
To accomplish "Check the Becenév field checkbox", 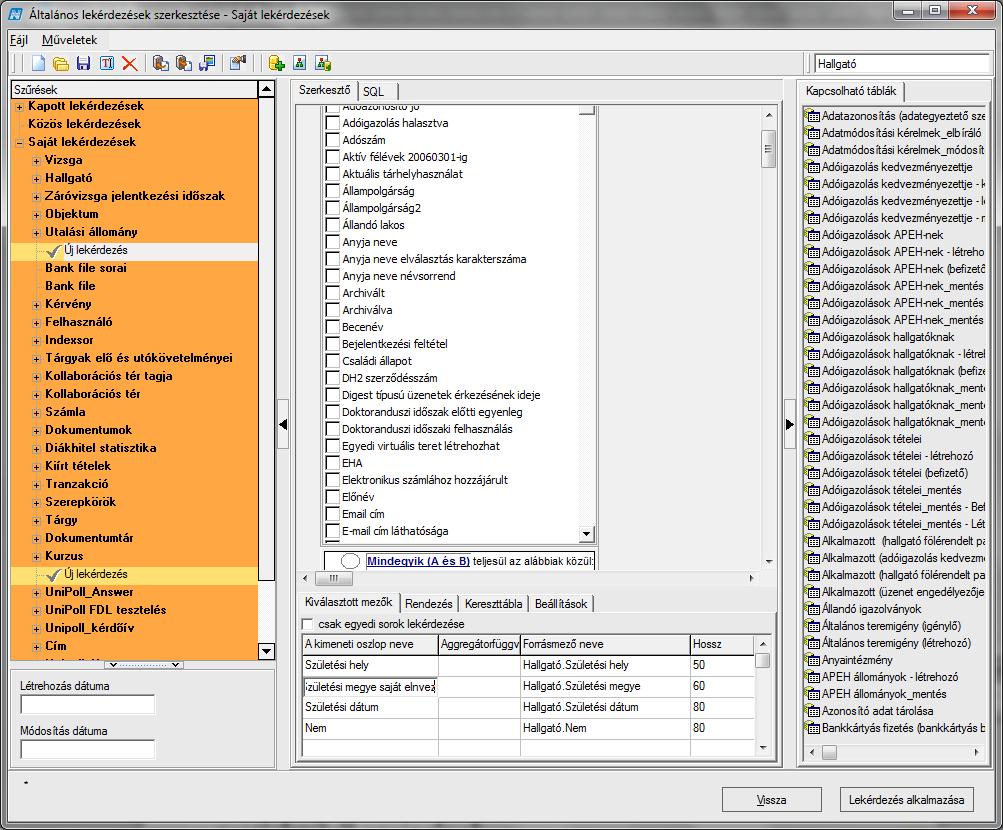I will tap(333, 327).
